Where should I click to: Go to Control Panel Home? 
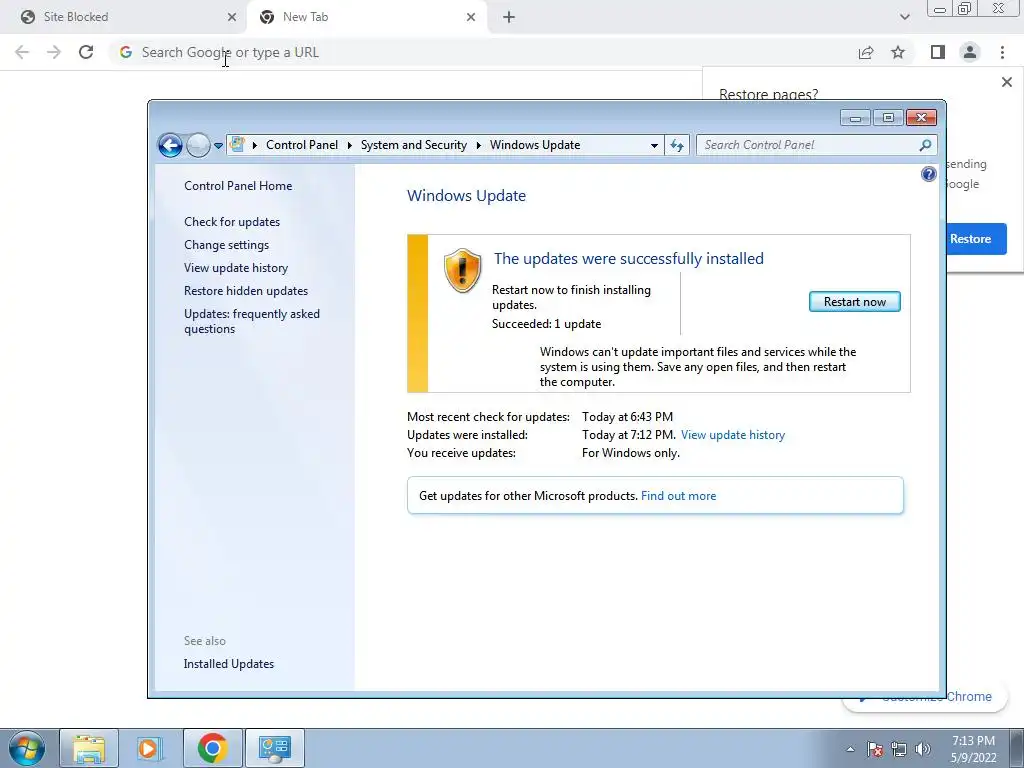[238, 185]
